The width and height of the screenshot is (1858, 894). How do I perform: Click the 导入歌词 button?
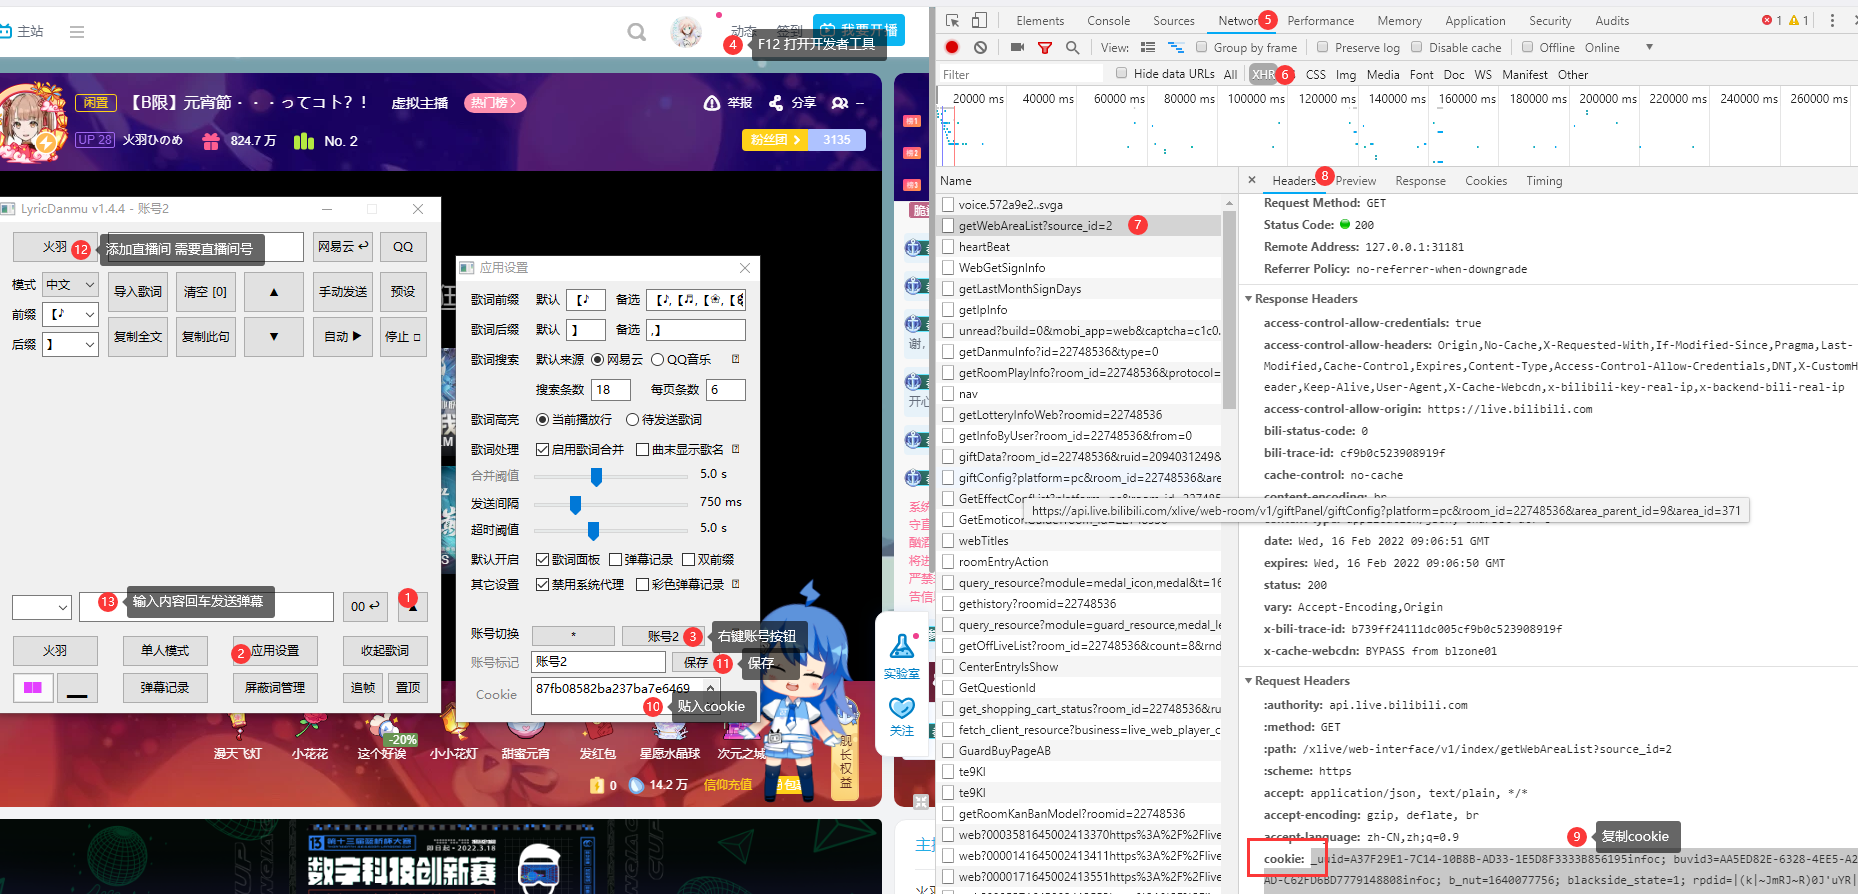(x=138, y=292)
